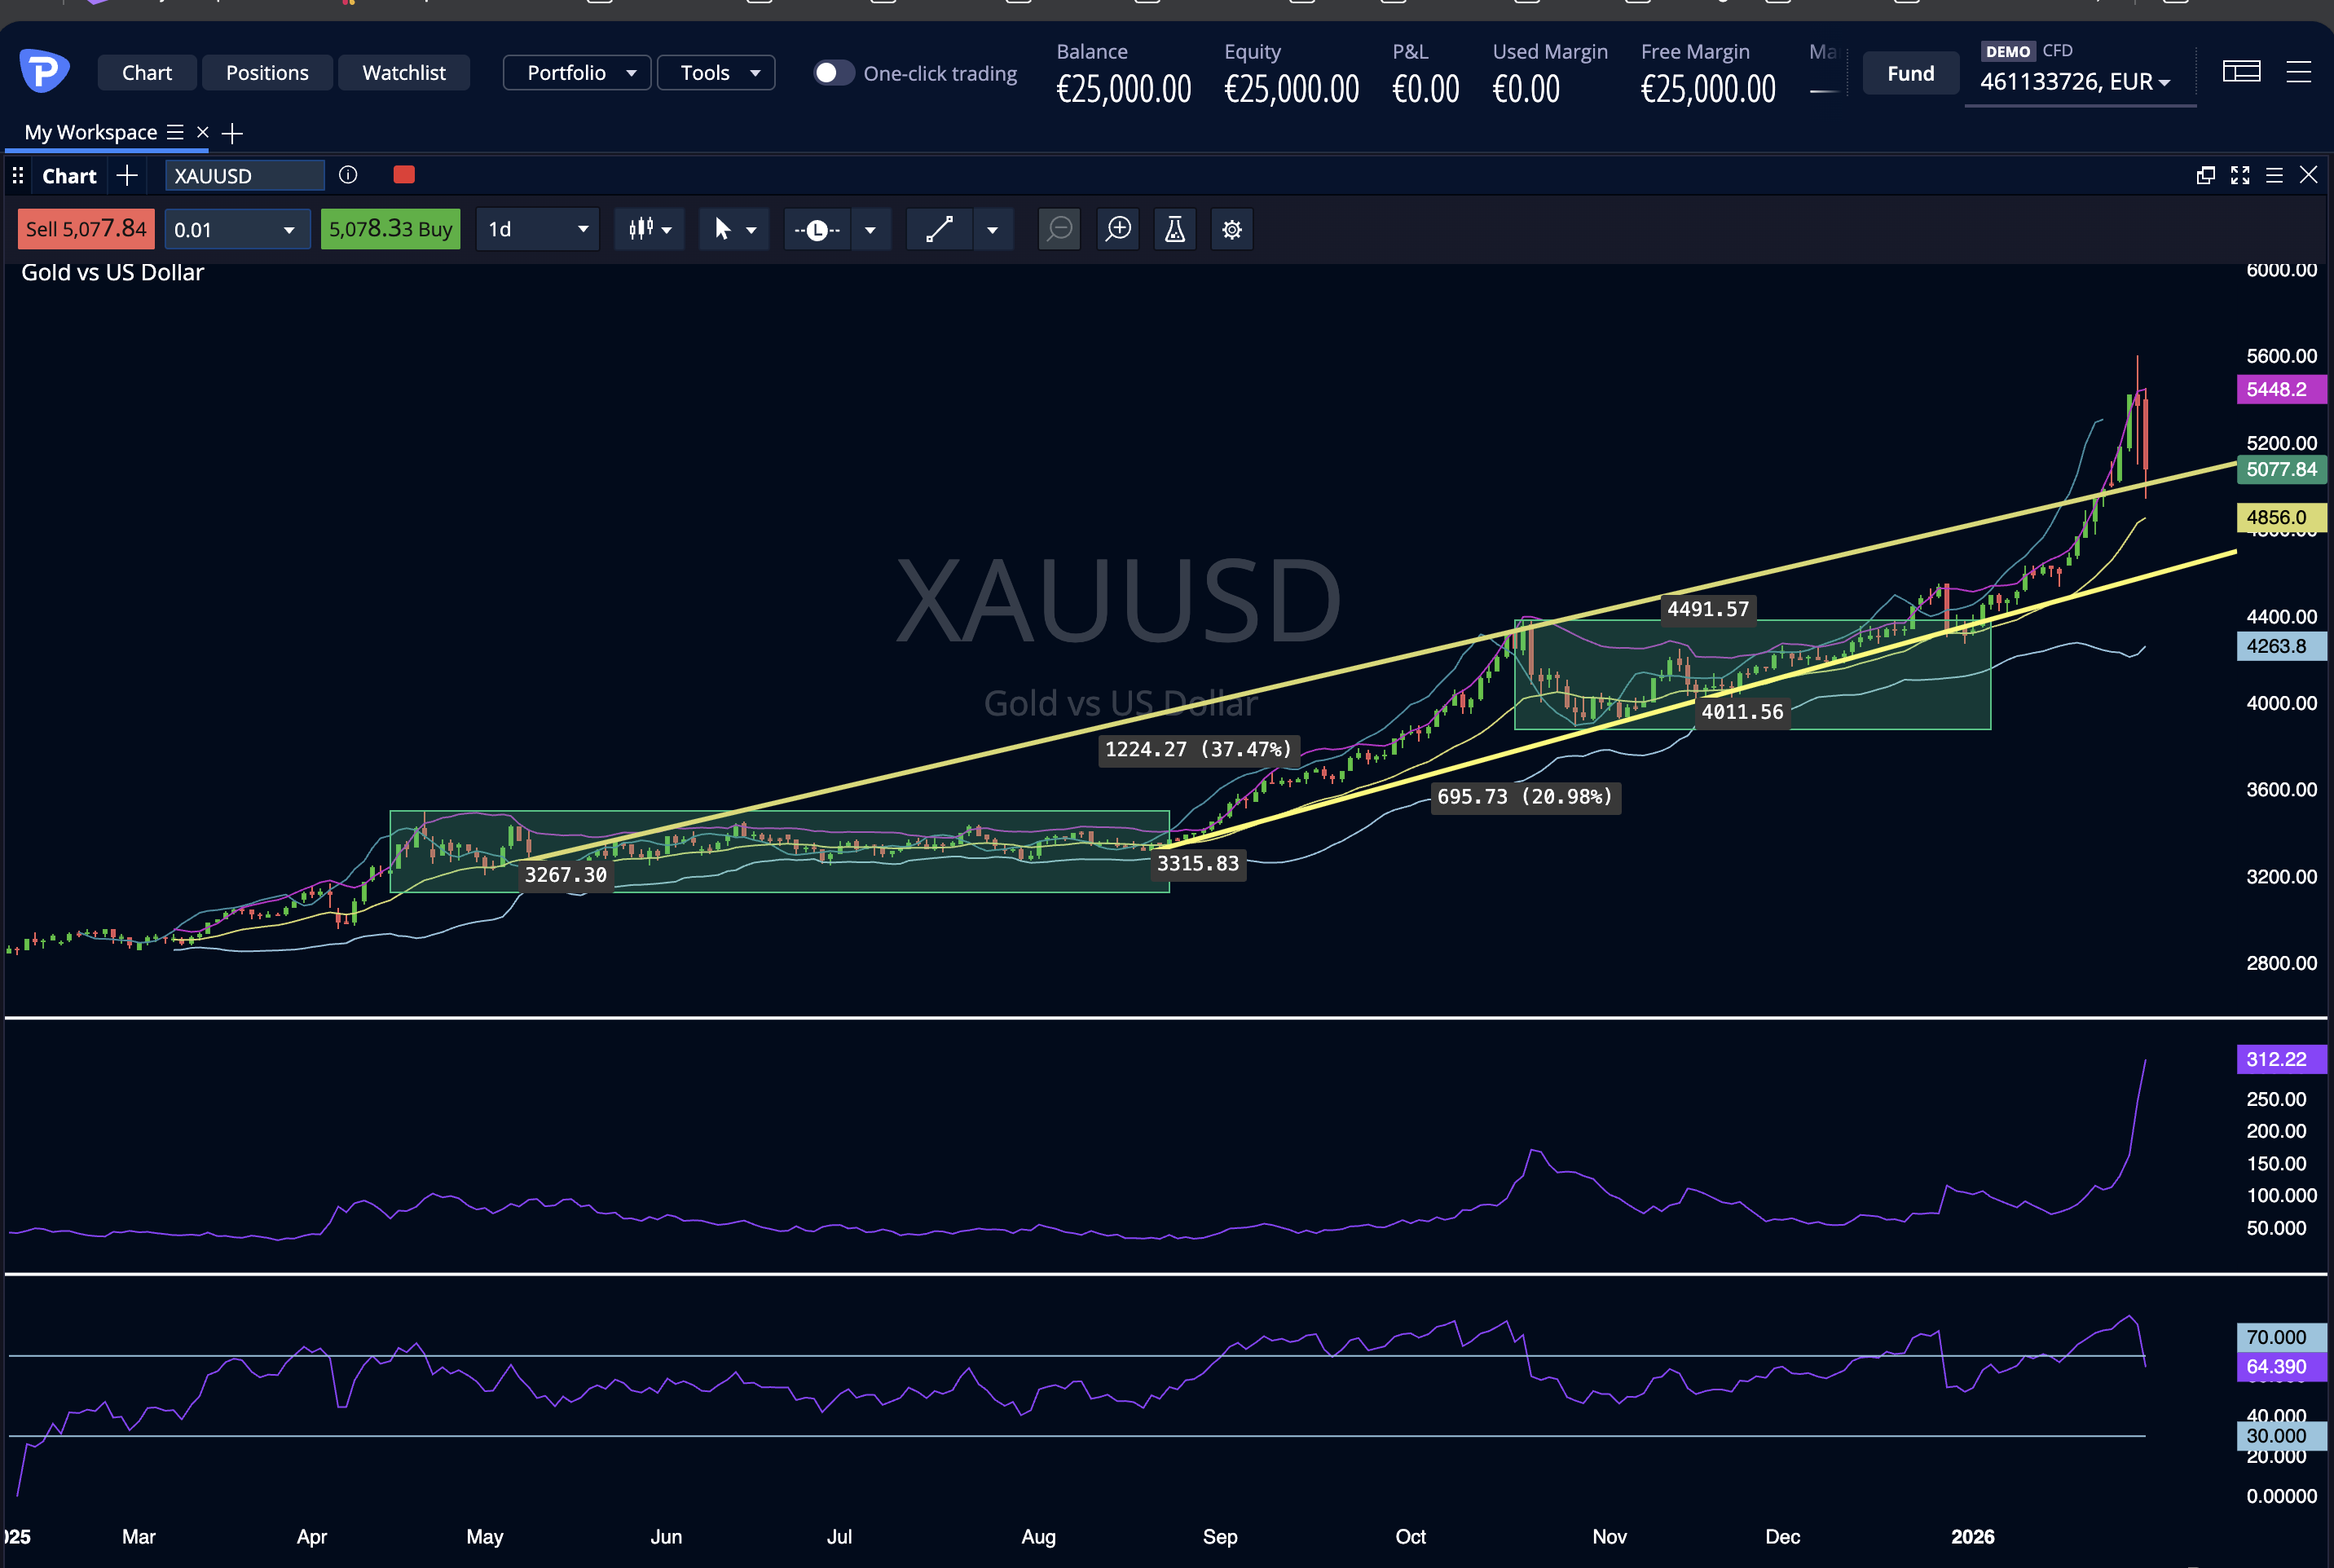This screenshot has width=2334, height=1568.
Task: Expand the 1d timeframe dropdown
Action: pyautogui.click(x=538, y=229)
